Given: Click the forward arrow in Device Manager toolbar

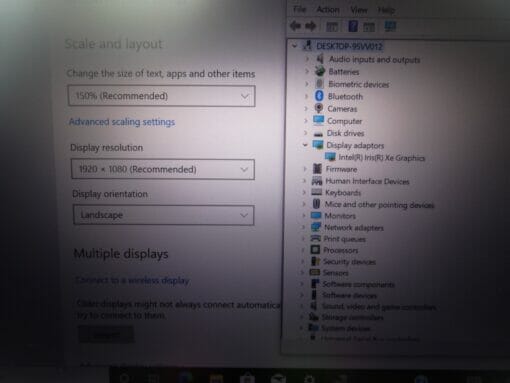Looking at the screenshot, I should coord(311,26).
